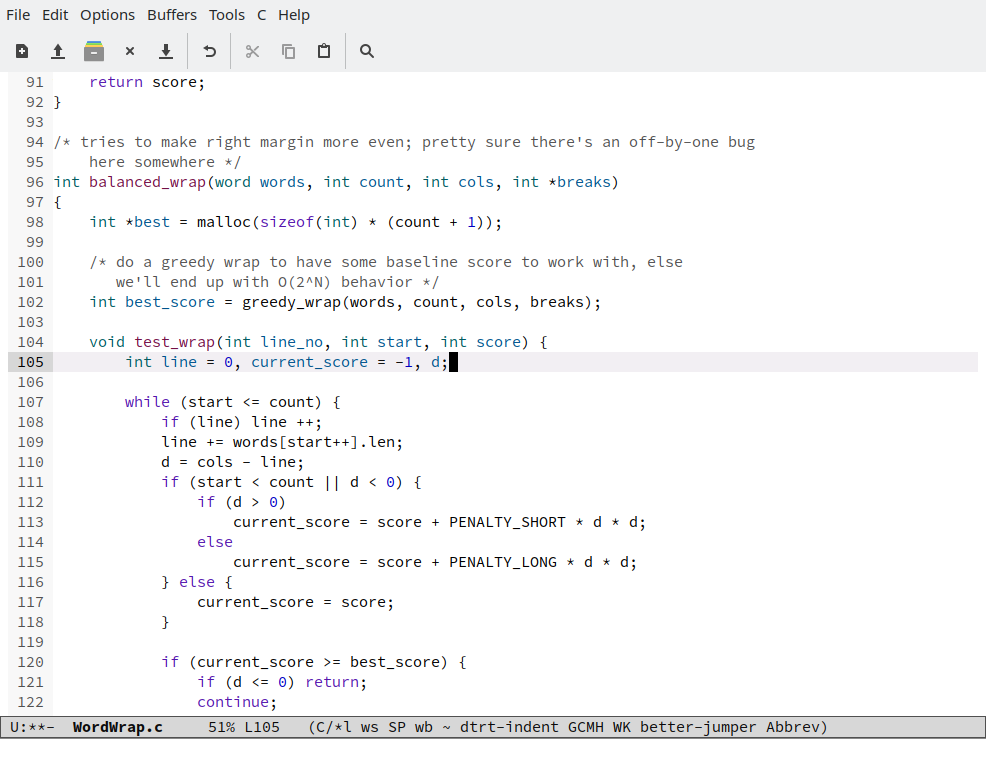Image resolution: width=986 pixels, height=759 pixels.
Task: Start a search with the magnifier icon
Action: tap(367, 51)
